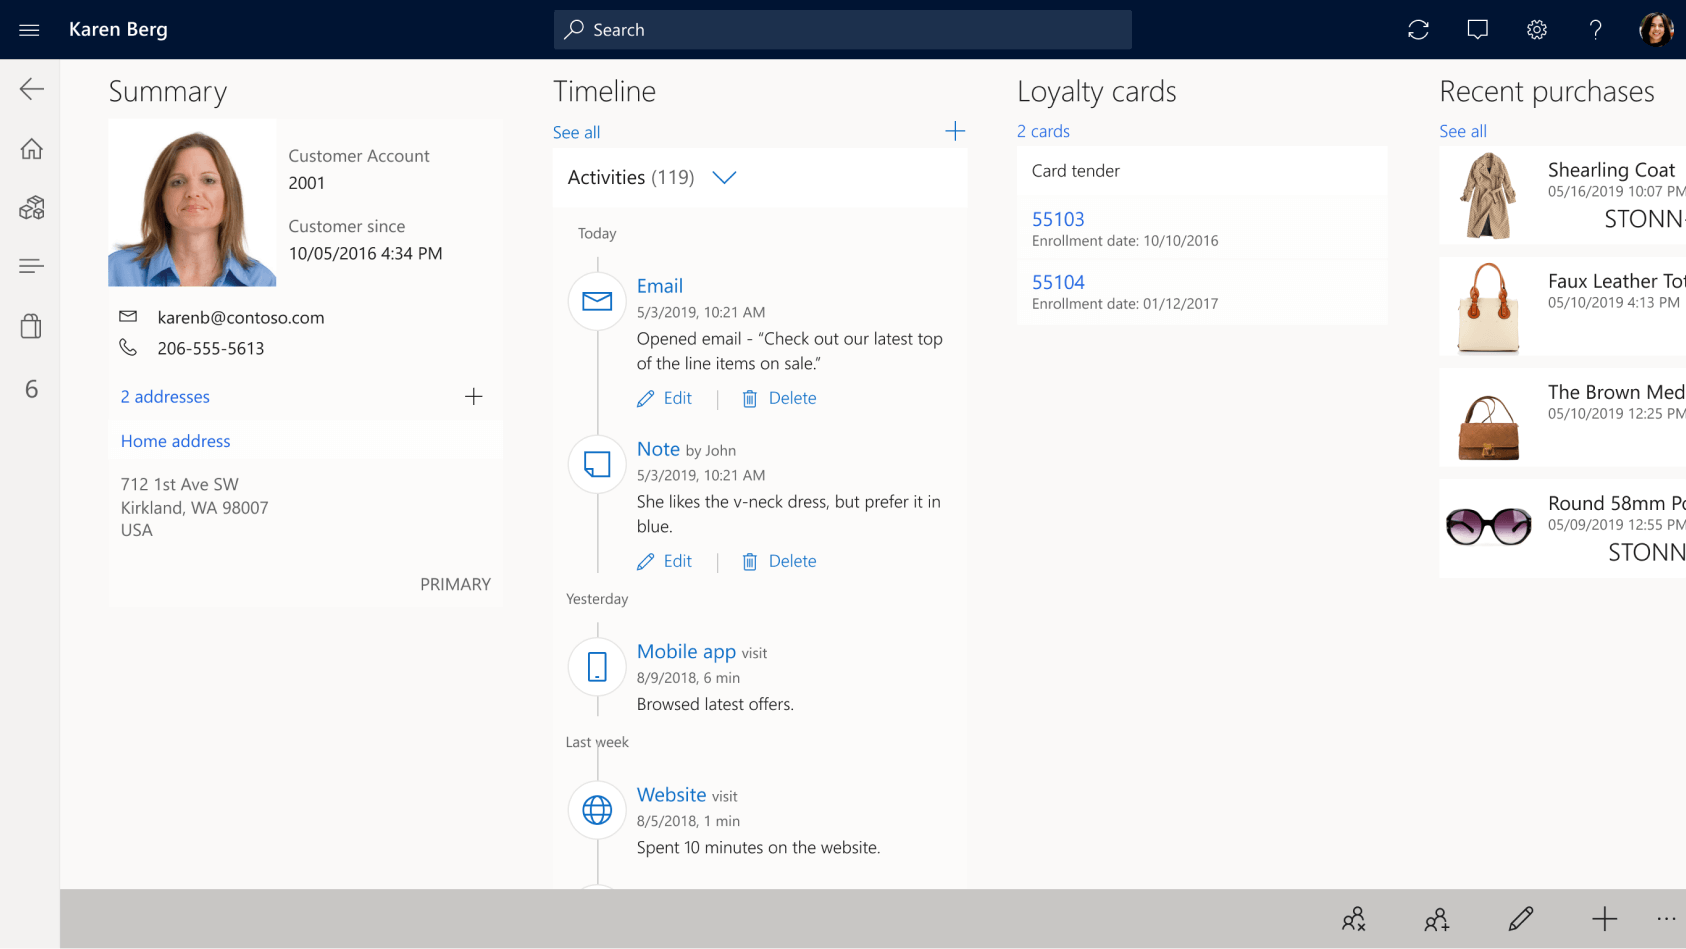Open the messages chat icon

1477,30
